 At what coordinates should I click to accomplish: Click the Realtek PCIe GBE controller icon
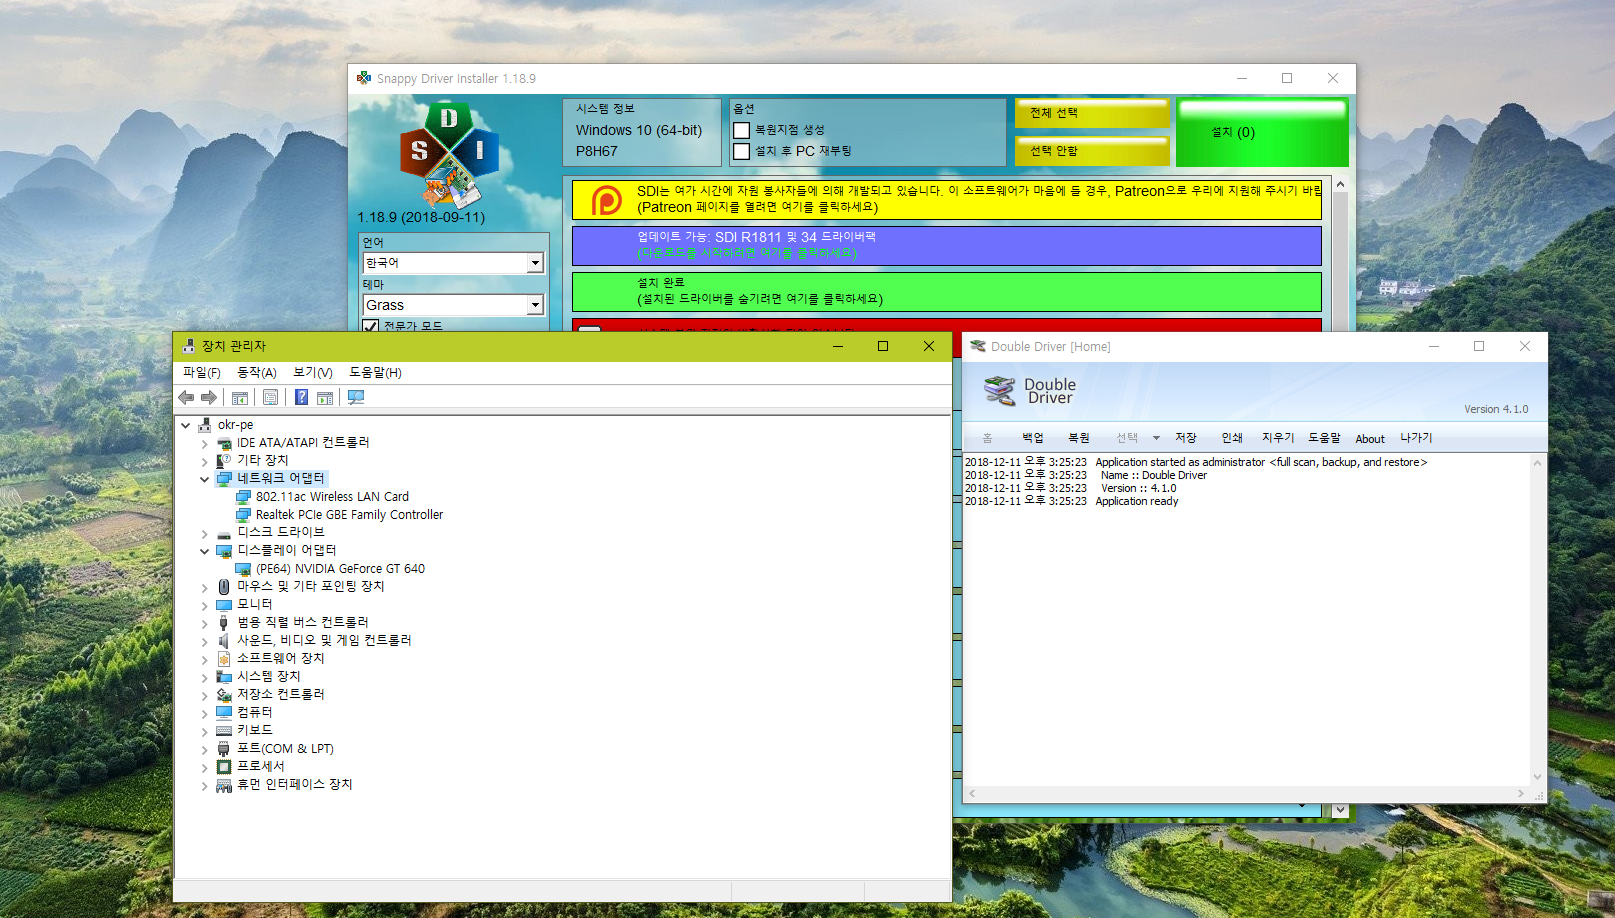pyautogui.click(x=243, y=515)
